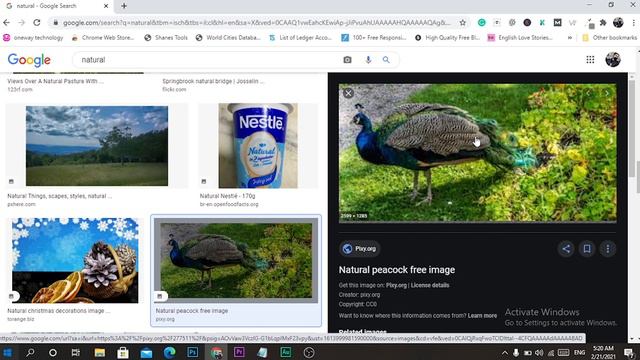This screenshot has width=640, height=360.
Task: Open the High Quality Free bookmark
Action: coord(447,38)
